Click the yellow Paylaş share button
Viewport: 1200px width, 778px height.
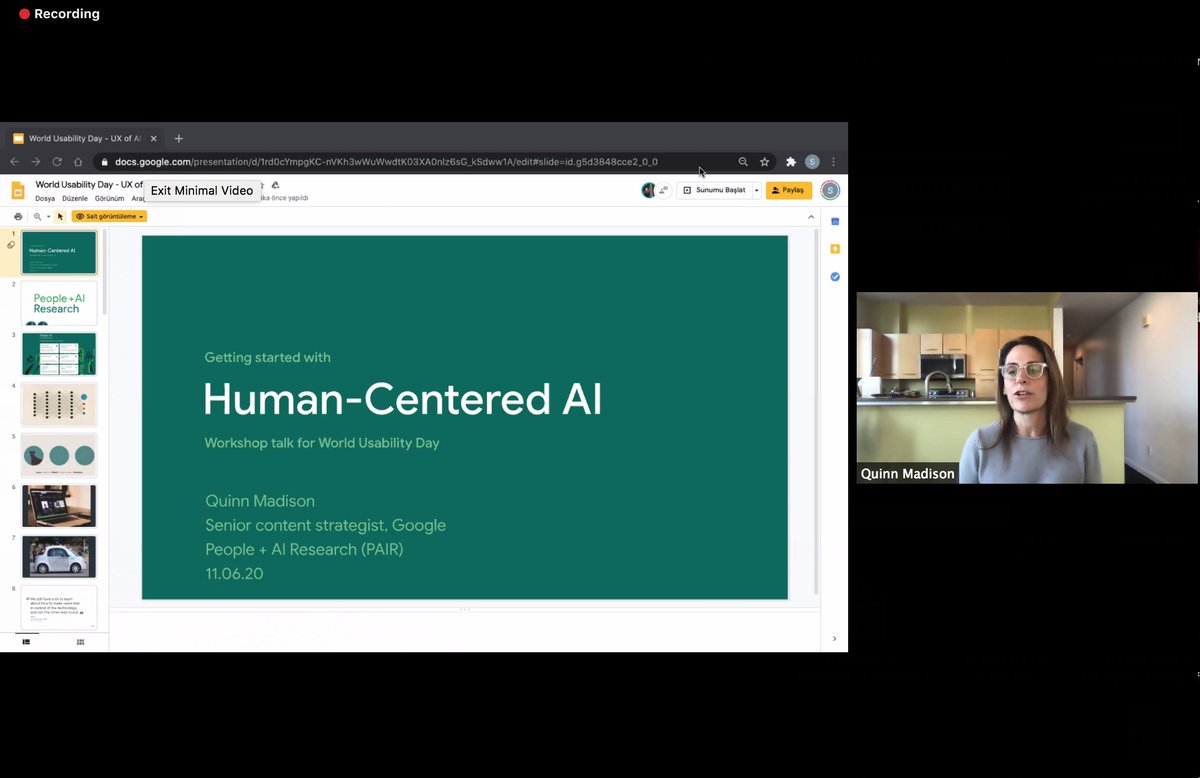[x=789, y=190]
